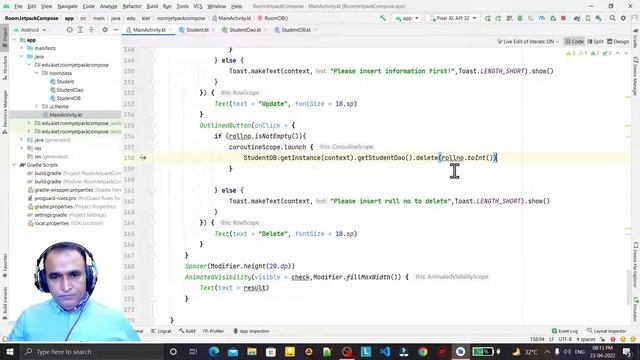Switch editor to Split view mode
Screen dimensions: 640x360
(595, 41)
